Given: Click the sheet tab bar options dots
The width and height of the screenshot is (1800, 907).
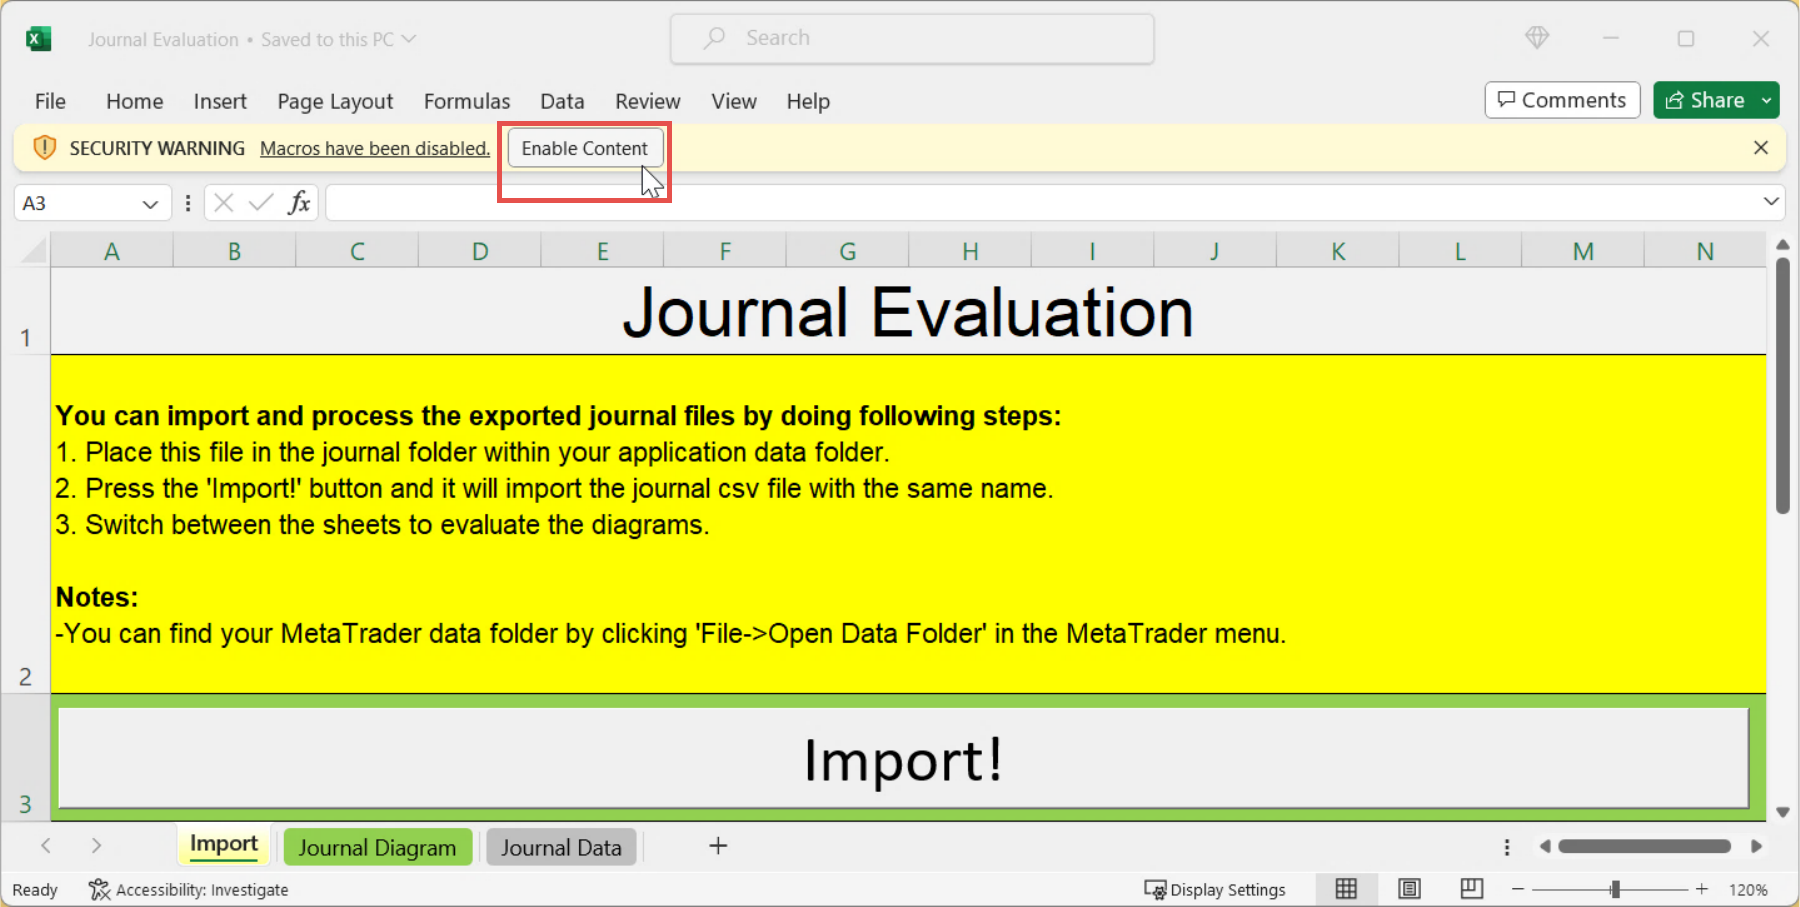Looking at the screenshot, I should [1507, 847].
